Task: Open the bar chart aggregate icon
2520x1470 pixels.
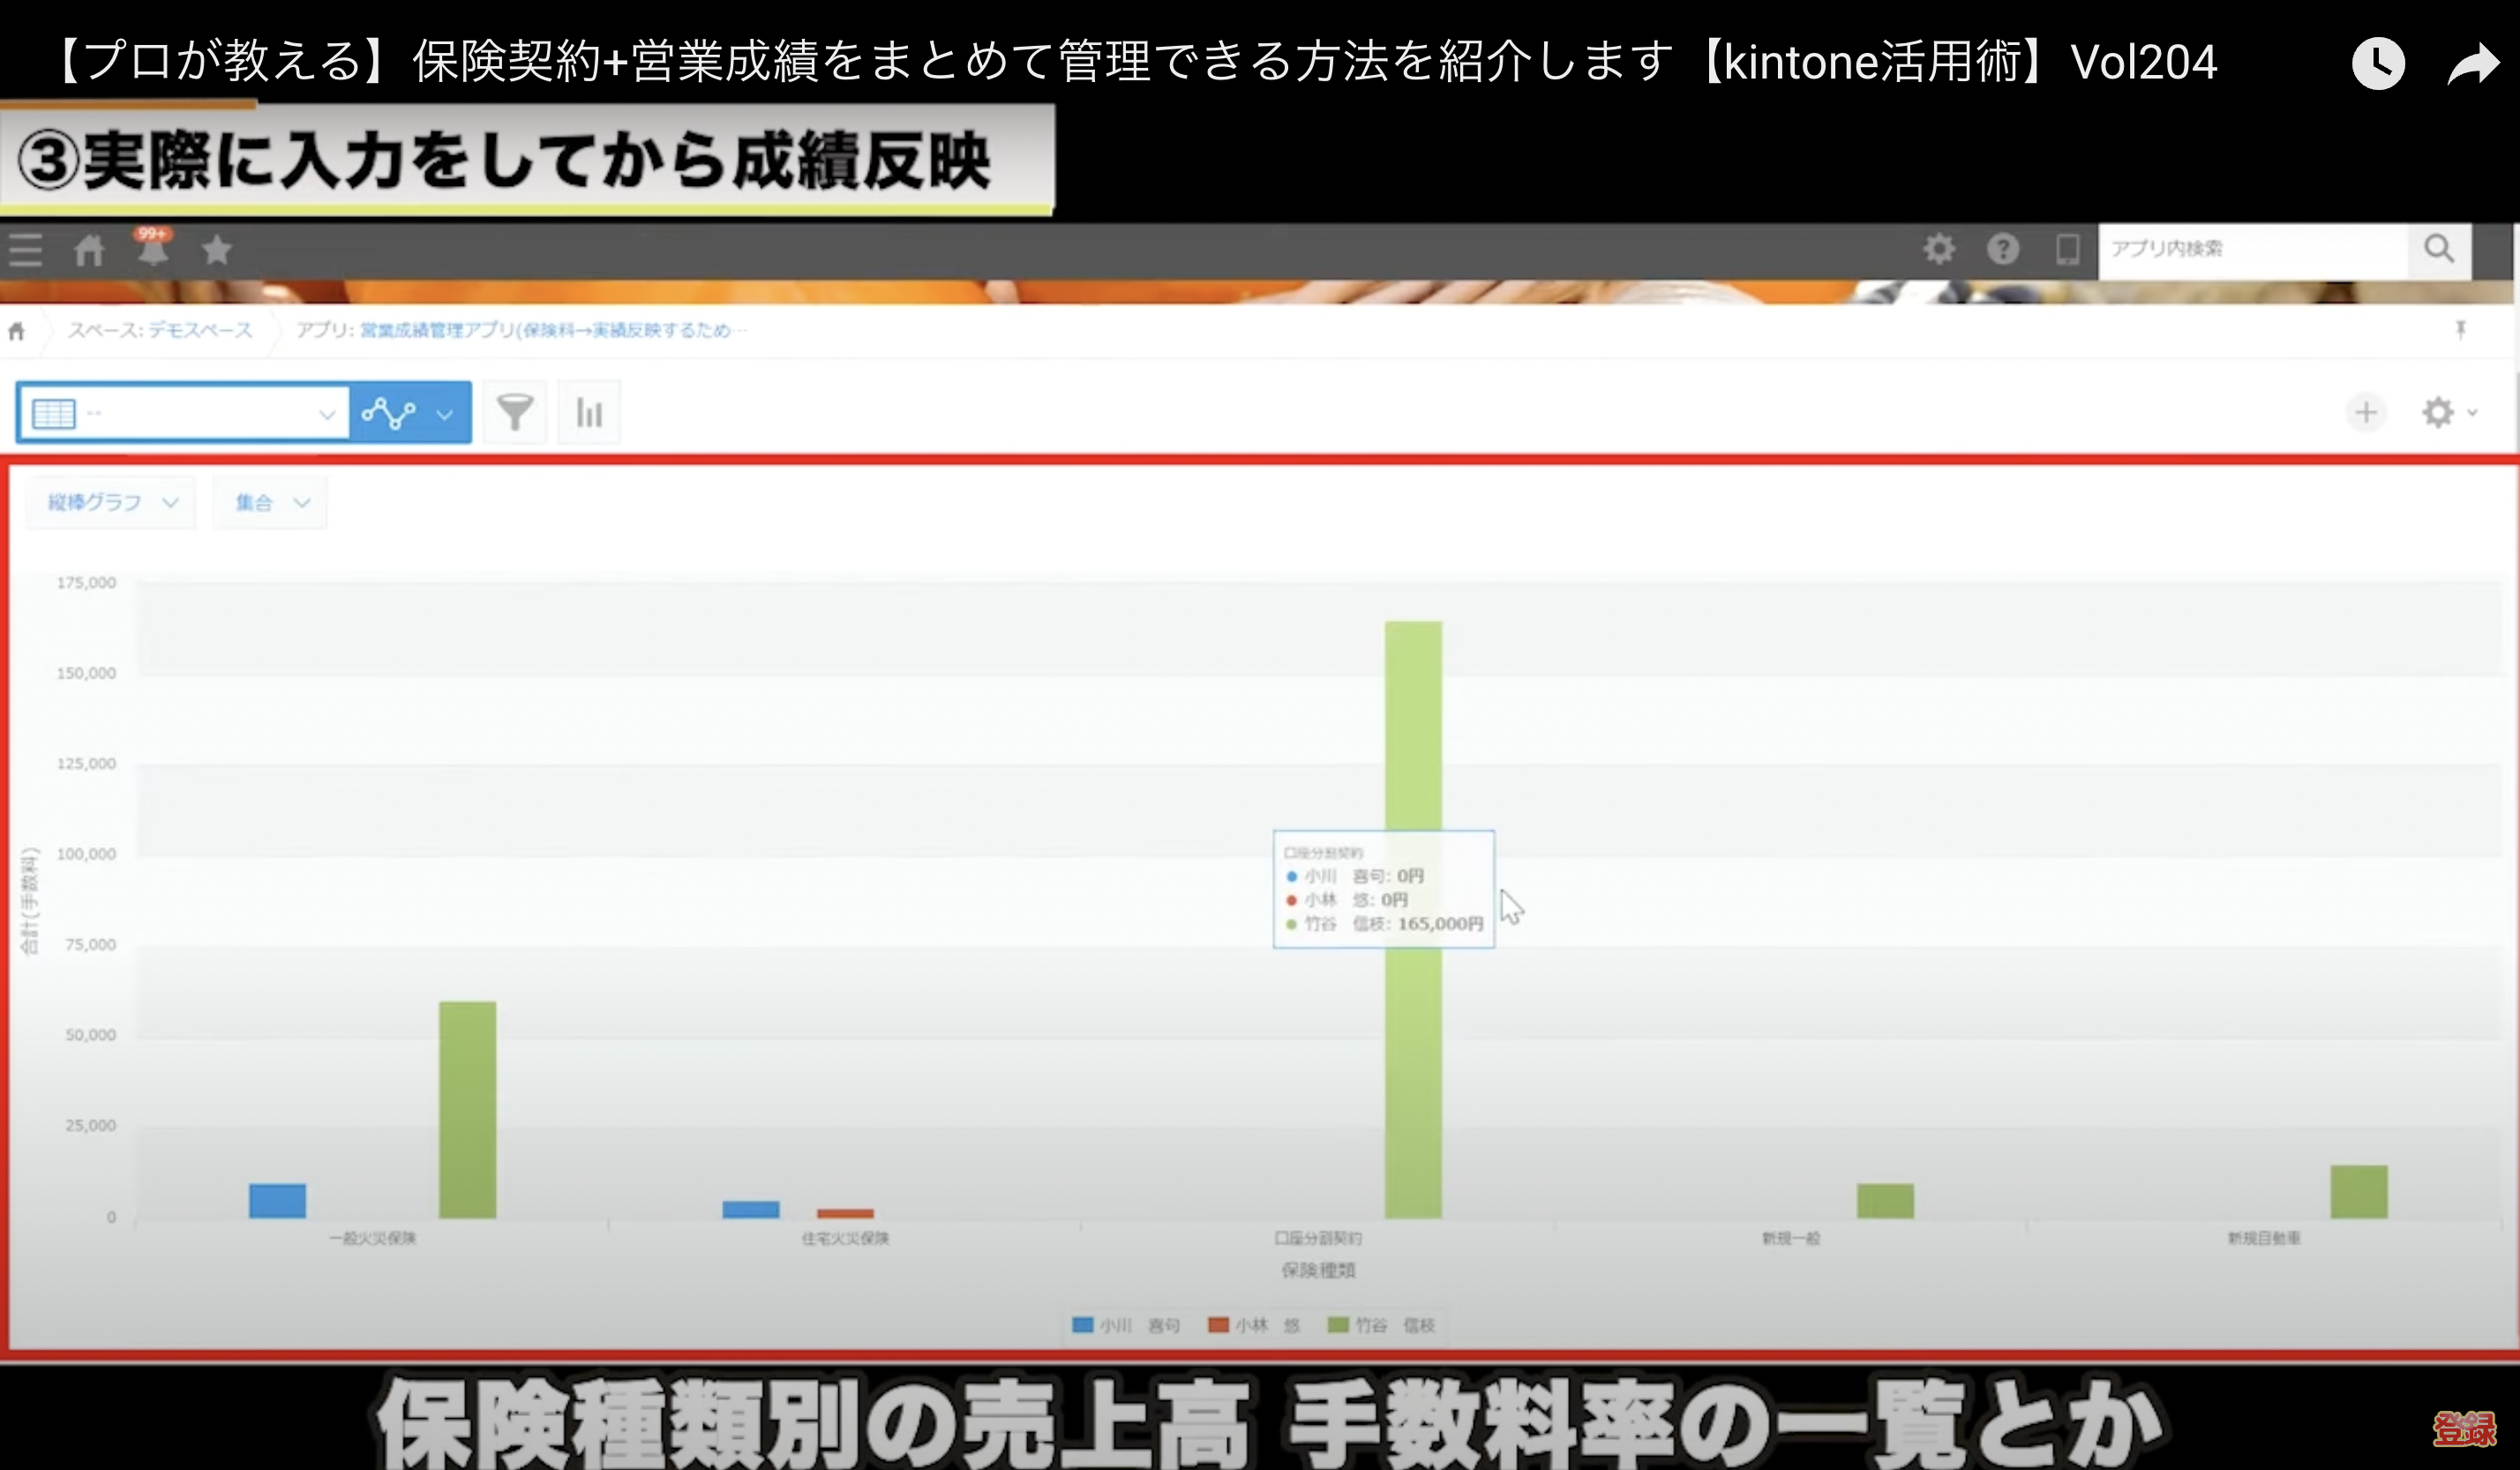Action: (589, 412)
